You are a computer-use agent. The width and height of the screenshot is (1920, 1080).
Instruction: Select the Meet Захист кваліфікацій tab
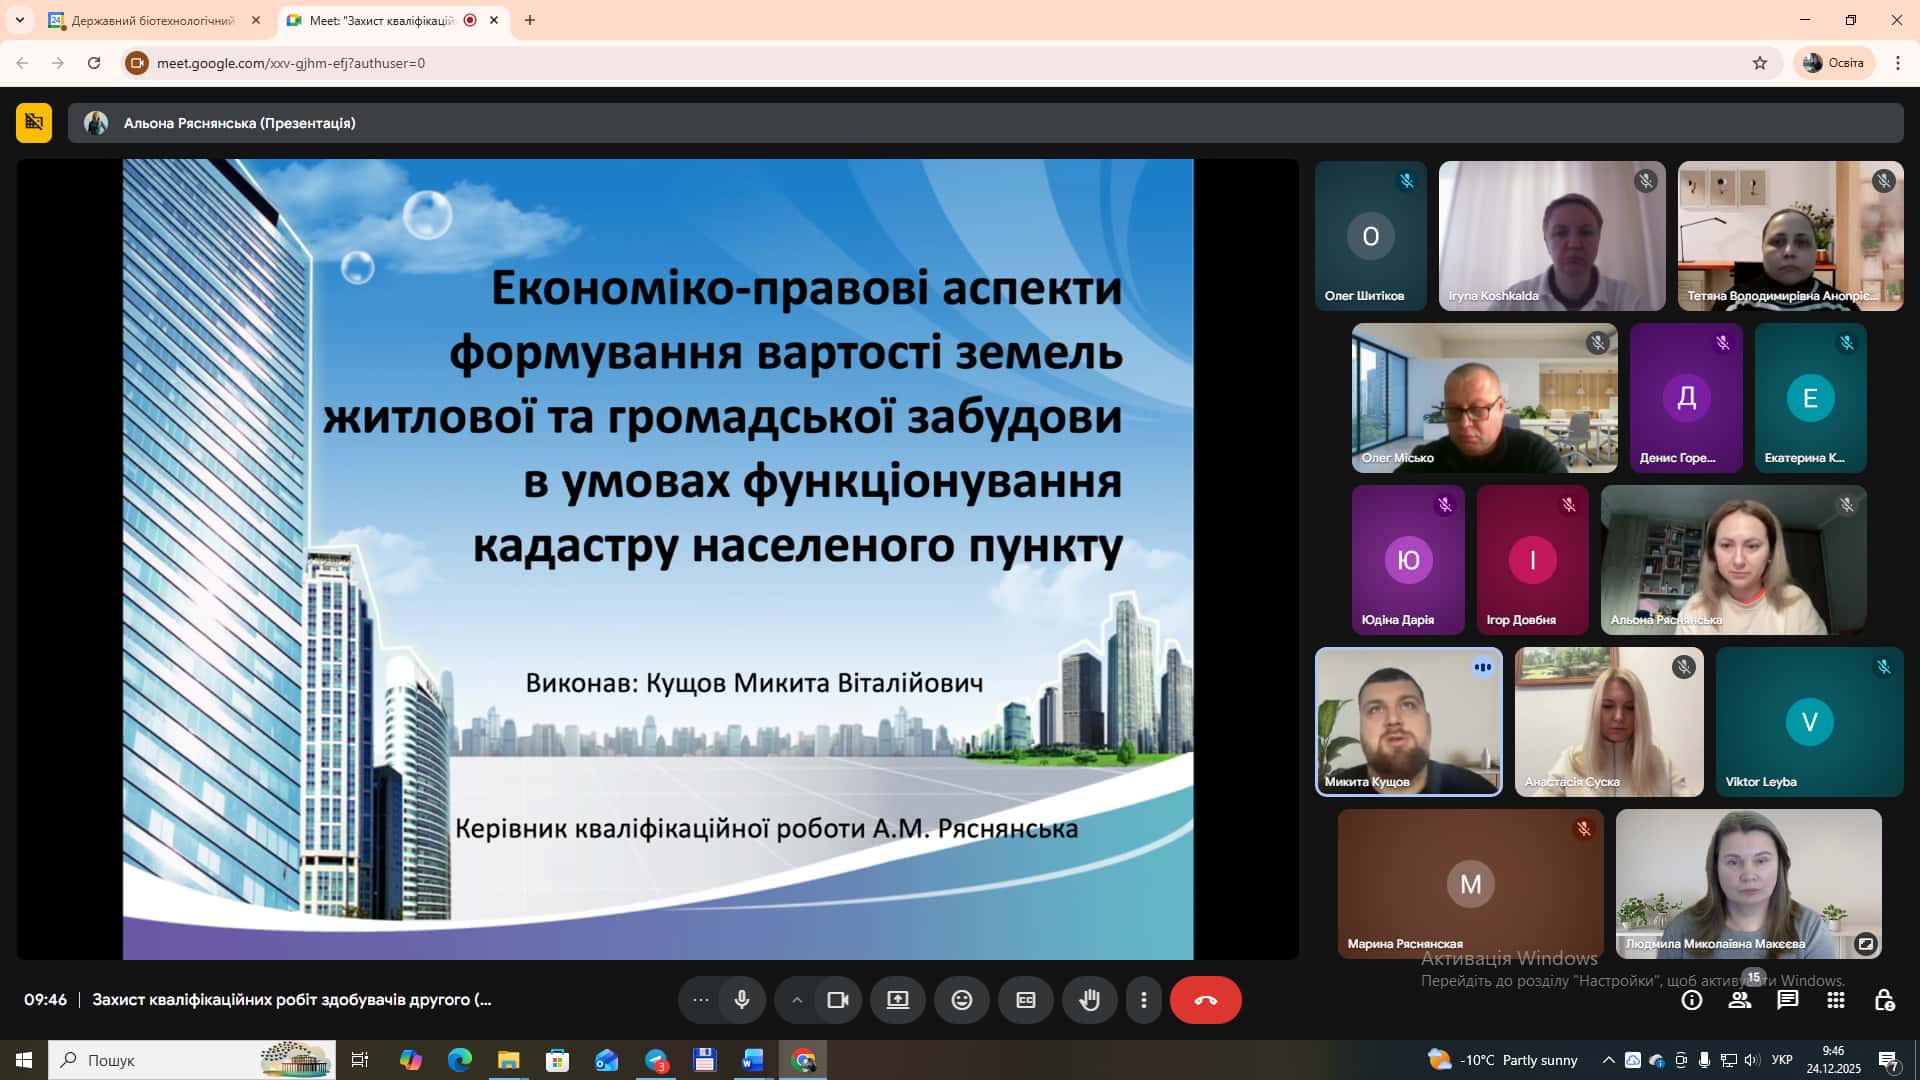[381, 20]
